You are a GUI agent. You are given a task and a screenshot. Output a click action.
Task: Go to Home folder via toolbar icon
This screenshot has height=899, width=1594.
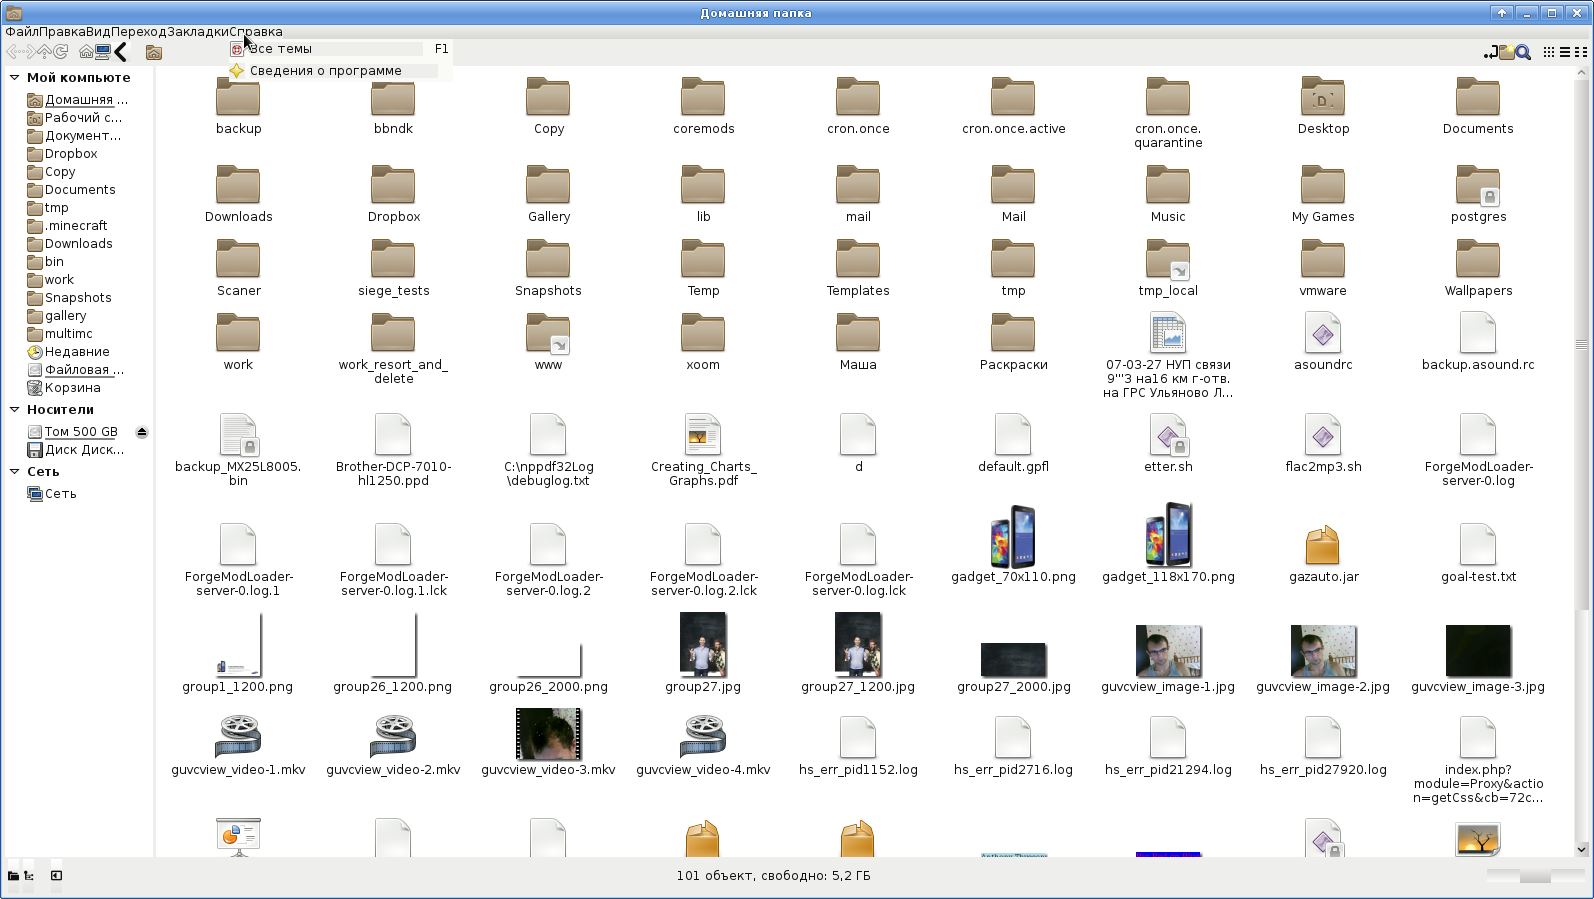86,52
